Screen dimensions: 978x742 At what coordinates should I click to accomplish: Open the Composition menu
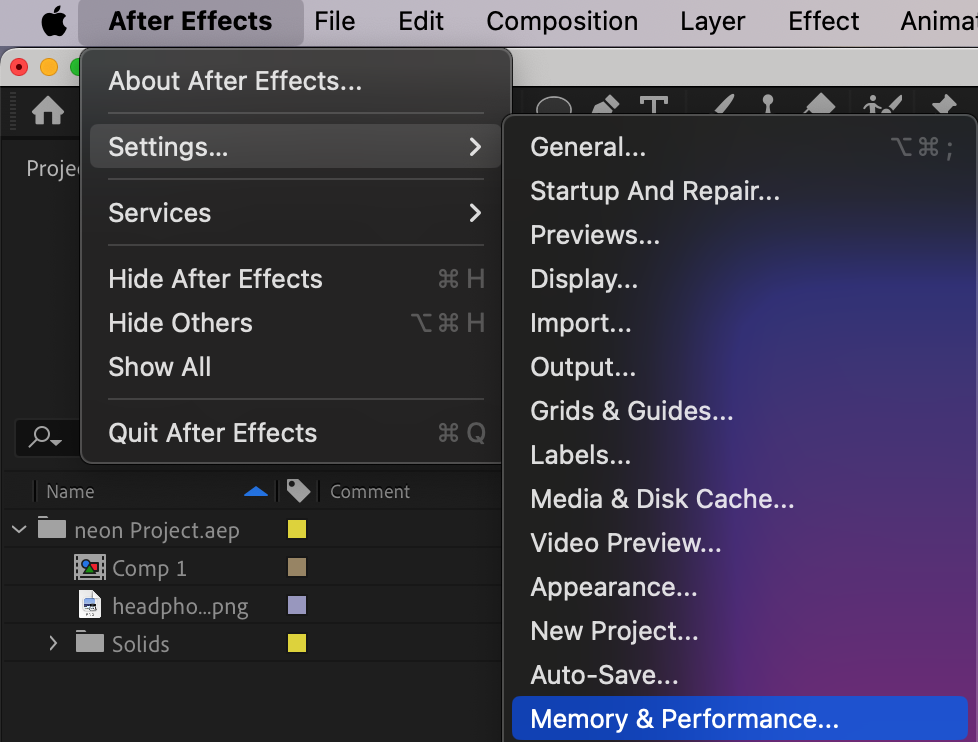point(562,21)
